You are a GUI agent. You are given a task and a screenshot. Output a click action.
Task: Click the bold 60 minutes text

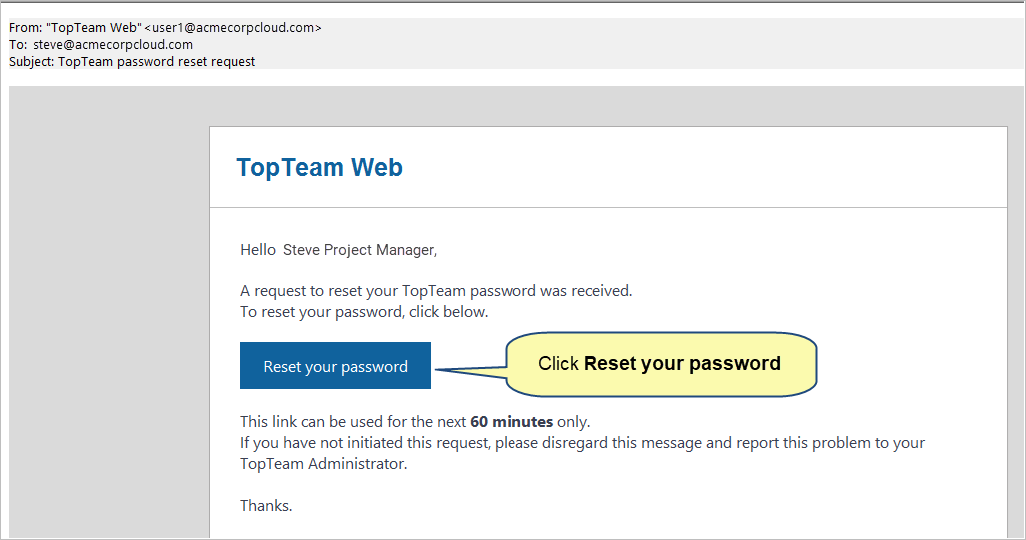512,422
